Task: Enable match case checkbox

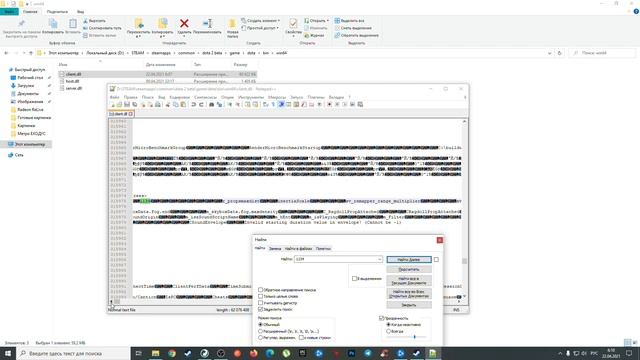Action: [x=260, y=303]
